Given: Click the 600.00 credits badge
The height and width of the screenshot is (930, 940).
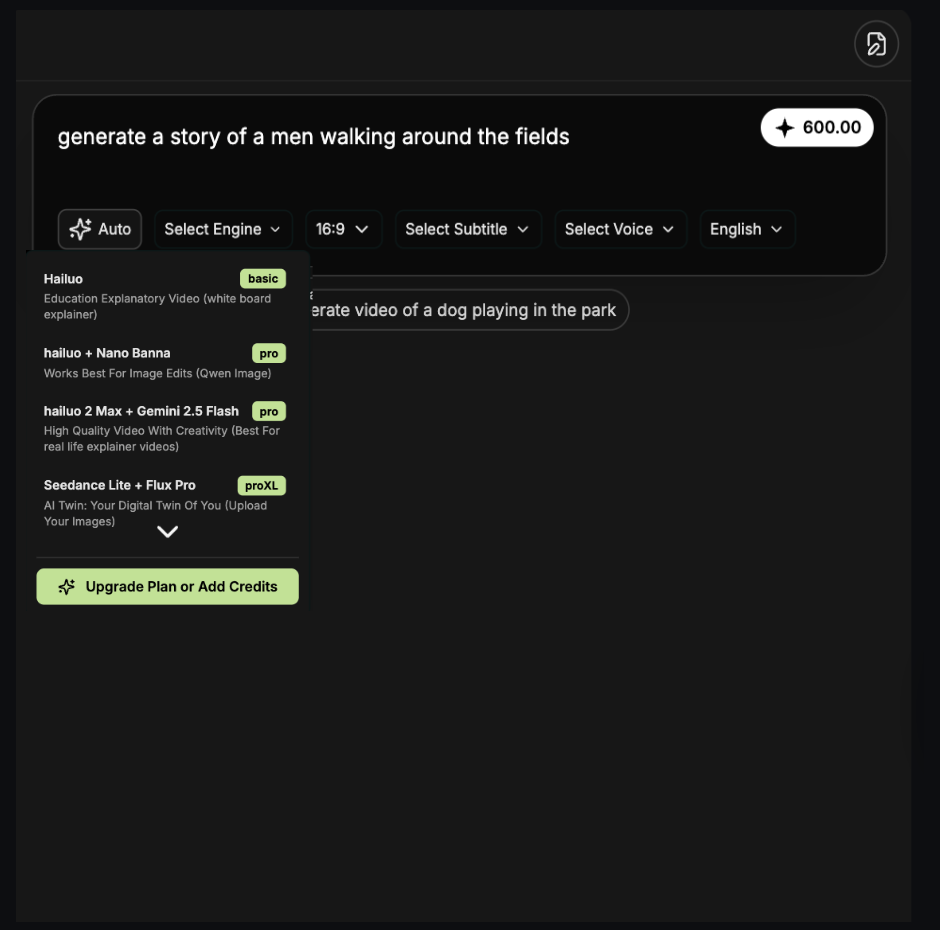Looking at the screenshot, I should point(817,128).
